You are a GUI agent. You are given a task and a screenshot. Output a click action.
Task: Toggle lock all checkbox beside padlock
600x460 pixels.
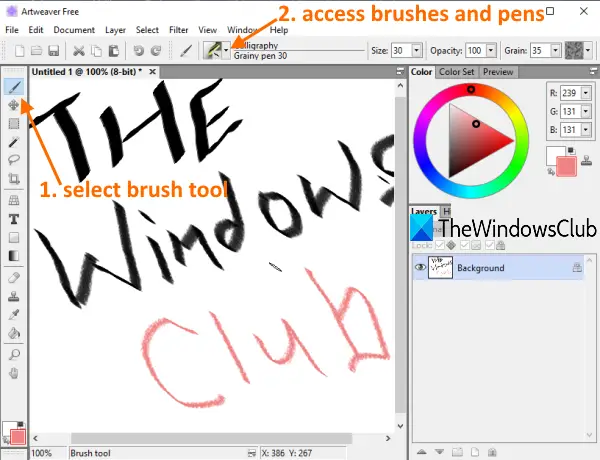click(489, 245)
